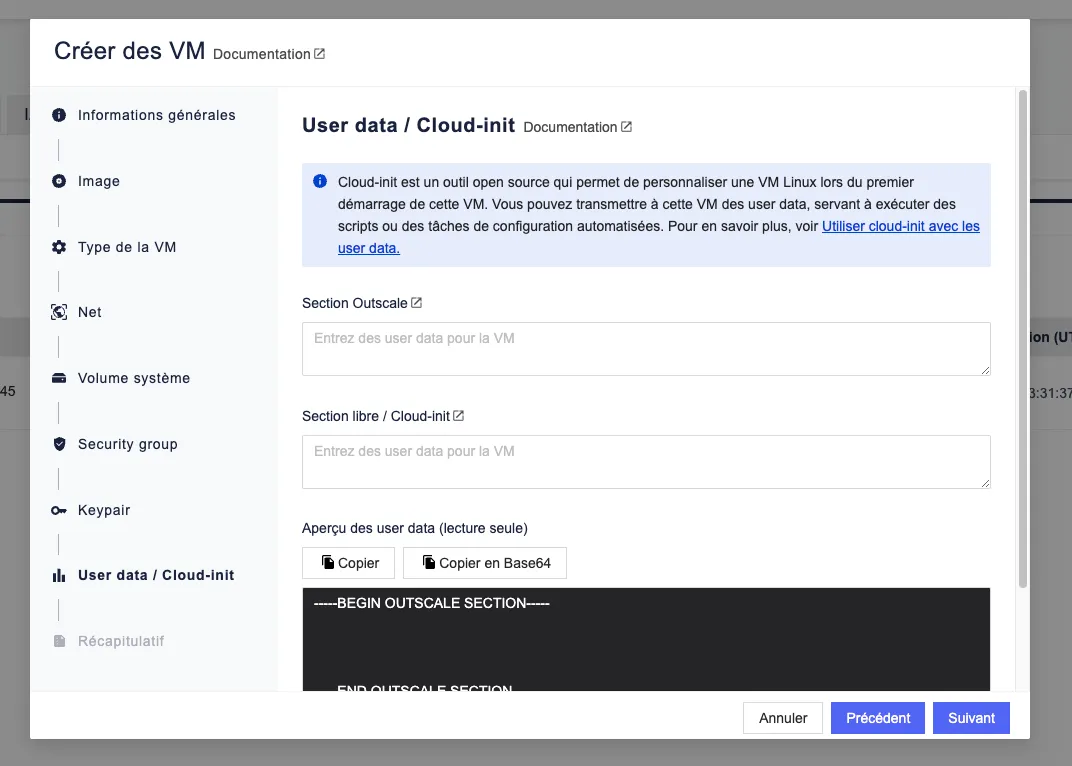
Task: Open the Section libre / Cloud-init external link icon
Action: [x=456, y=415]
